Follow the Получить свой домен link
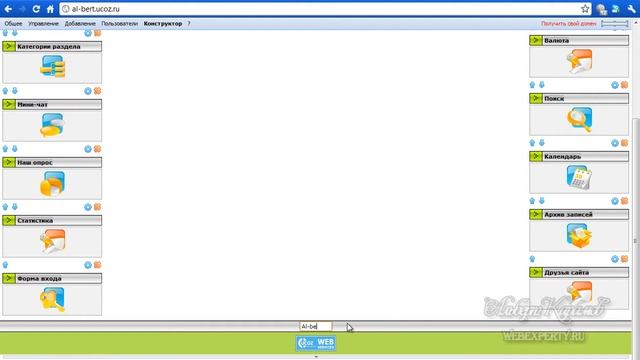Screen dimensions: 640x360 pos(569,24)
